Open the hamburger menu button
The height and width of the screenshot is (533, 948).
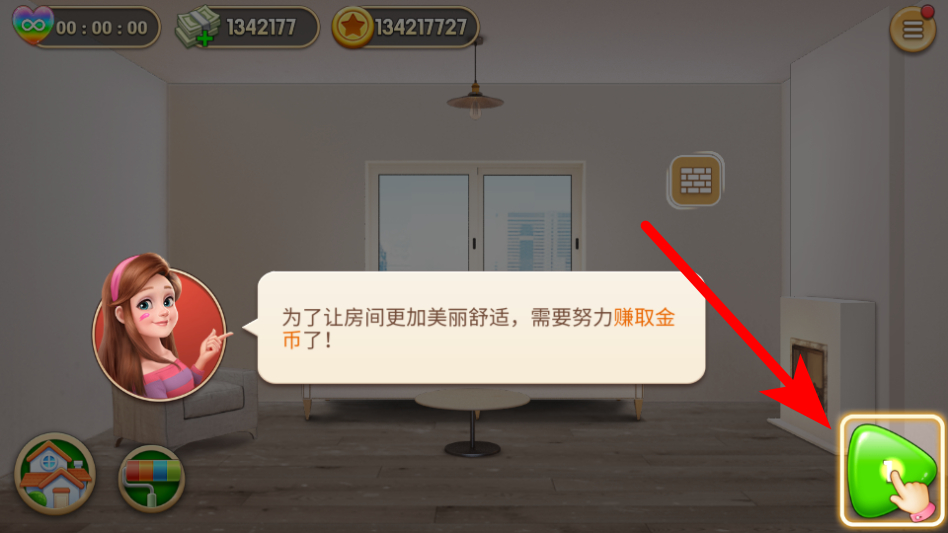click(x=912, y=29)
